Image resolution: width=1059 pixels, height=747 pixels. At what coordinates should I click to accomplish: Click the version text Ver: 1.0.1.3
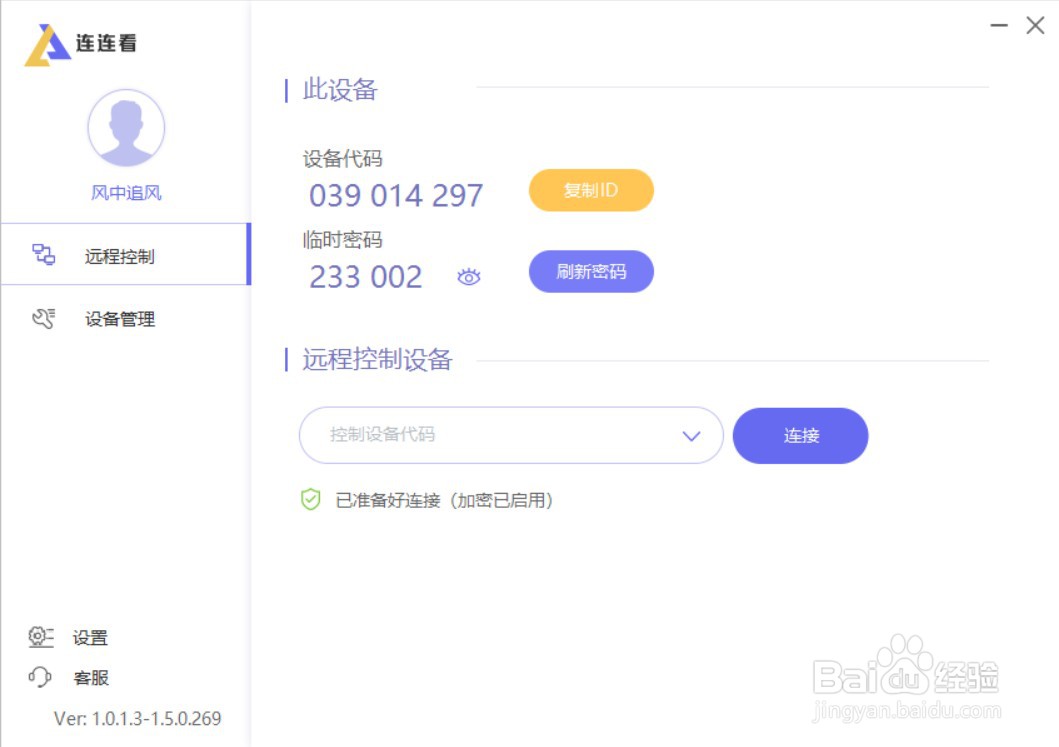136,718
